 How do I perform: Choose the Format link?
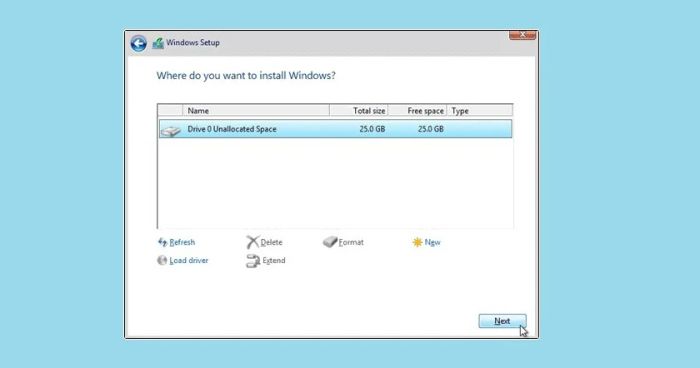click(351, 242)
